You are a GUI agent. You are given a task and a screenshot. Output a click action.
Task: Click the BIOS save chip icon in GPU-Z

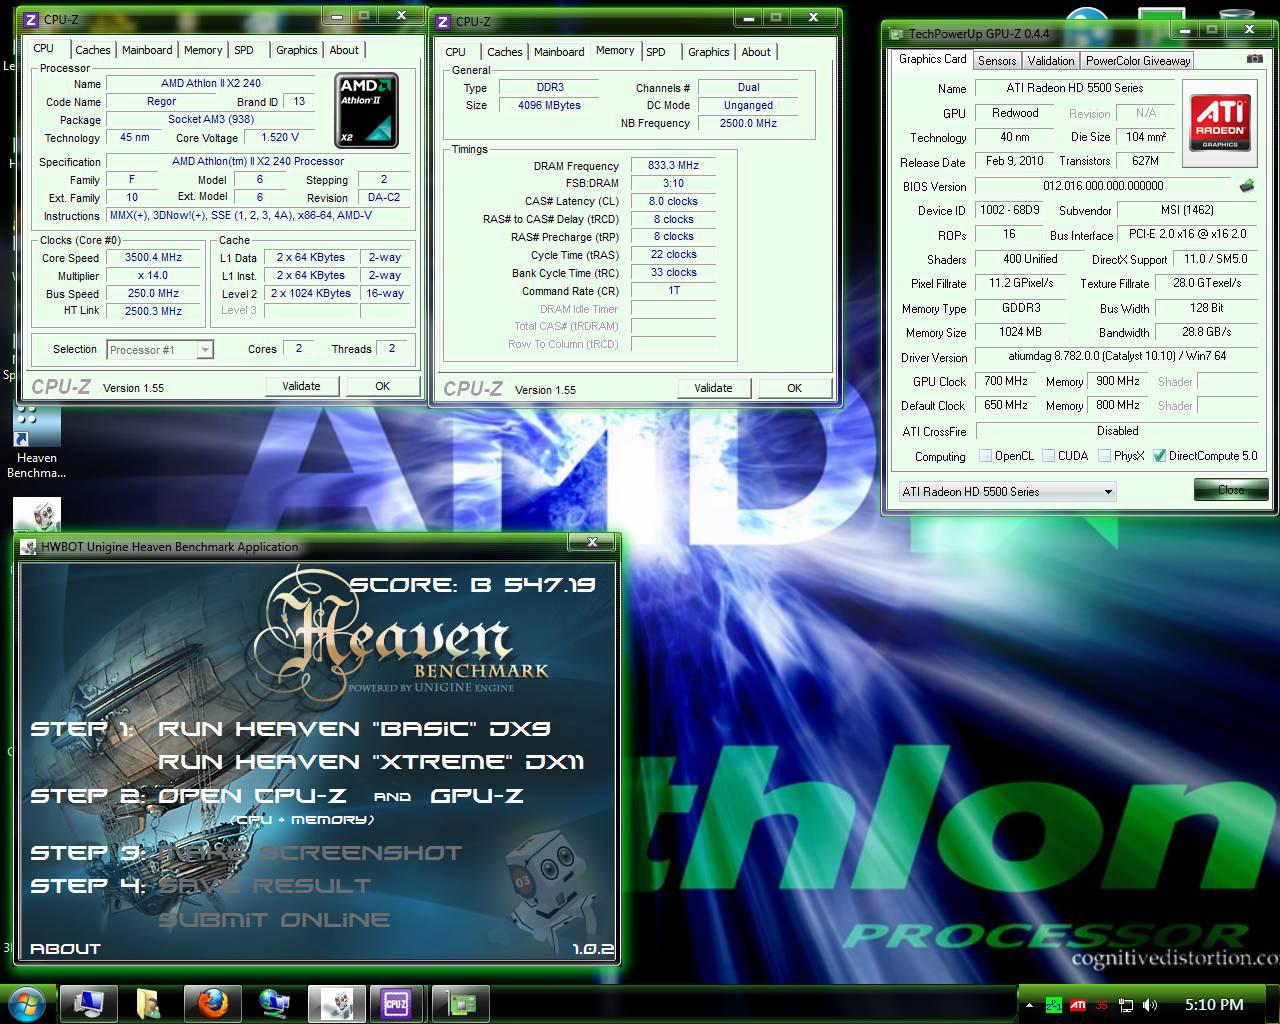click(1247, 185)
